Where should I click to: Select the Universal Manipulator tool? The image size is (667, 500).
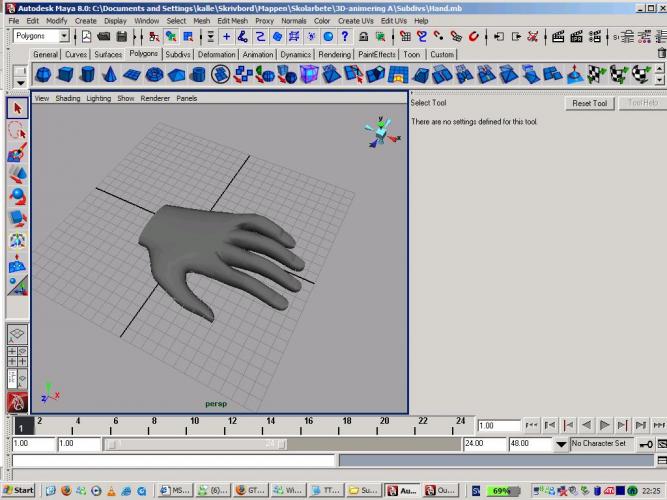[17, 241]
